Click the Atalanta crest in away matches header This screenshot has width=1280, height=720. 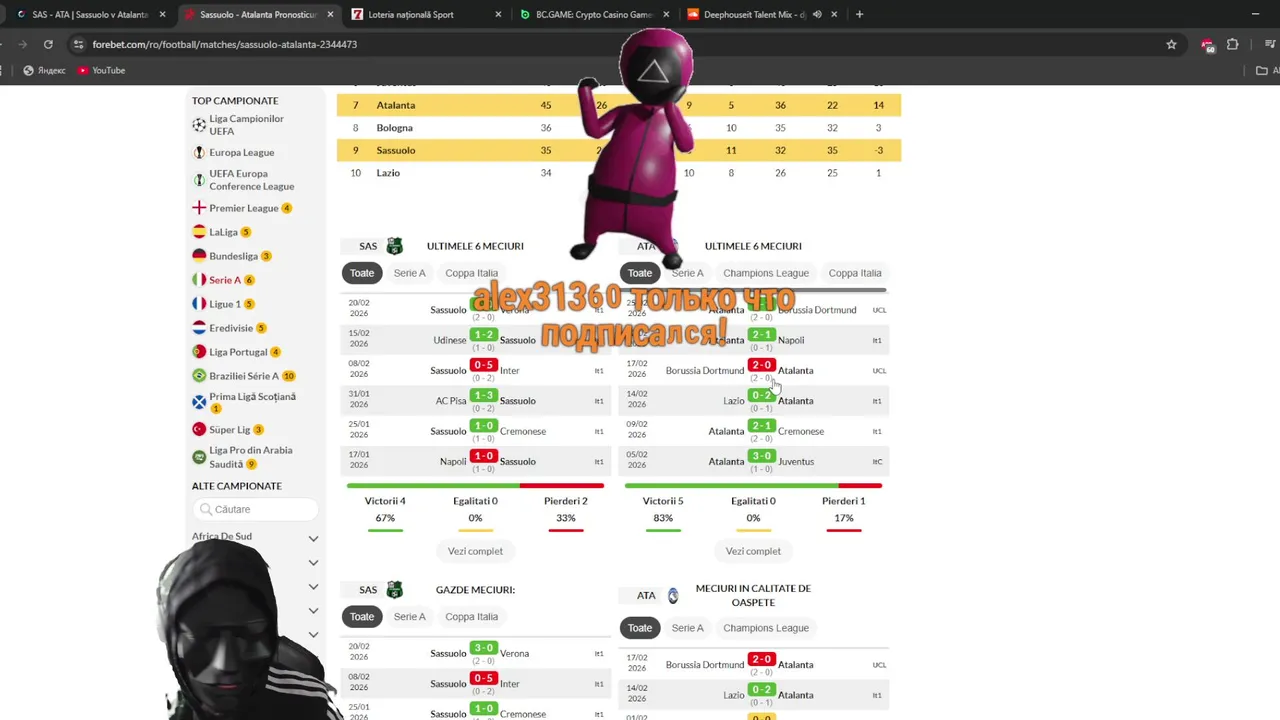673,596
